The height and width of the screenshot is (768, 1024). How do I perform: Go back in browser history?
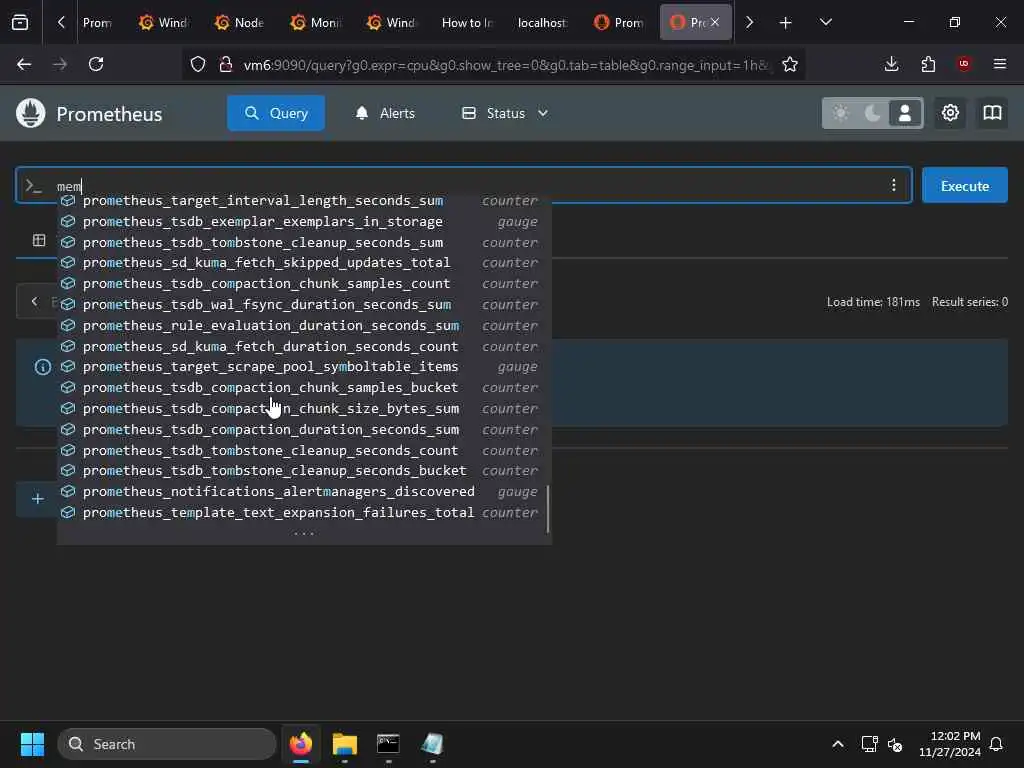[x=24, y=64]
